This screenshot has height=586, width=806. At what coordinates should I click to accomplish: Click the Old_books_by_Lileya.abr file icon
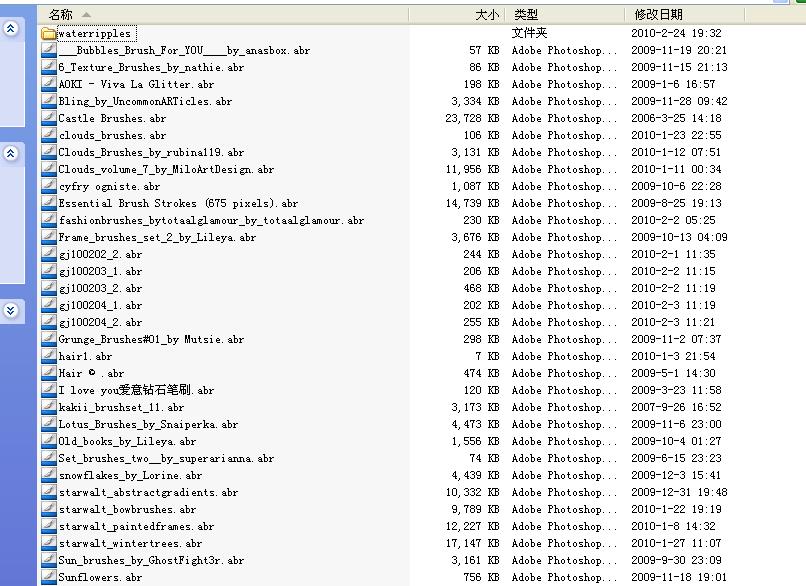click(x=49, y=441)
